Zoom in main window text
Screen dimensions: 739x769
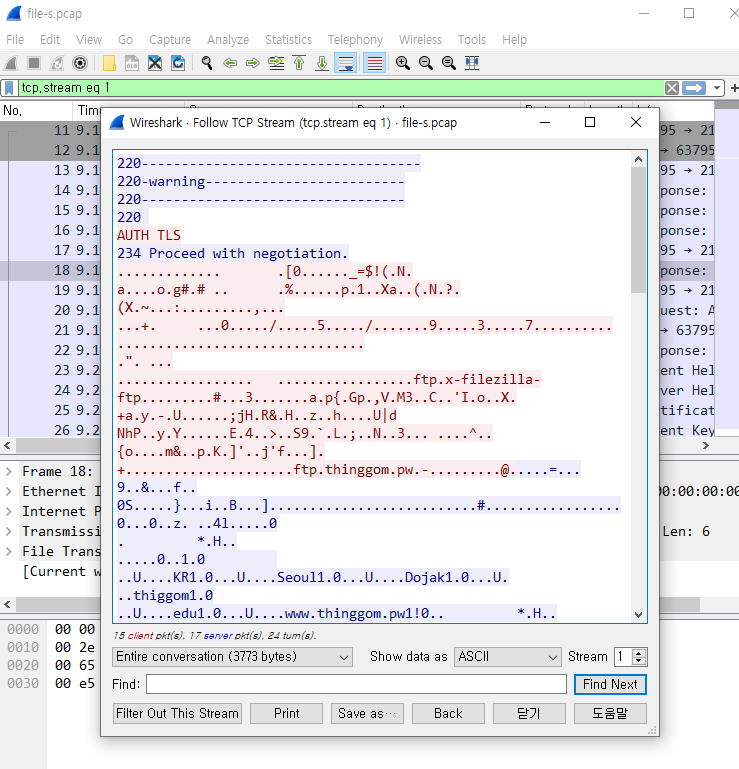coord(403,63)
